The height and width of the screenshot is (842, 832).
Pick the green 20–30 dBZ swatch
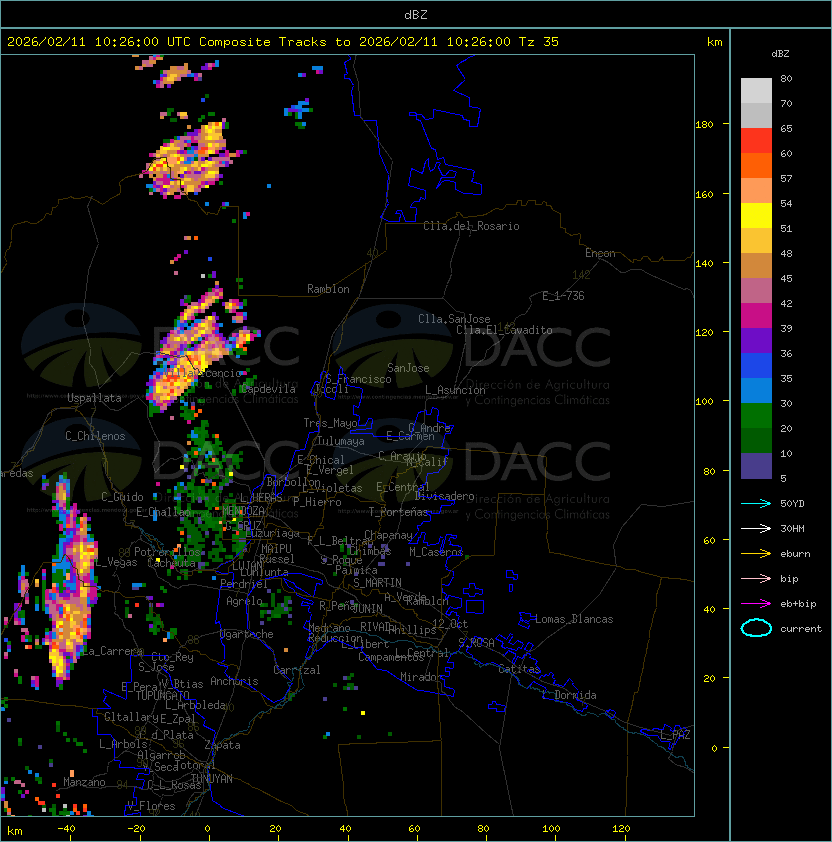click(756, 416)
